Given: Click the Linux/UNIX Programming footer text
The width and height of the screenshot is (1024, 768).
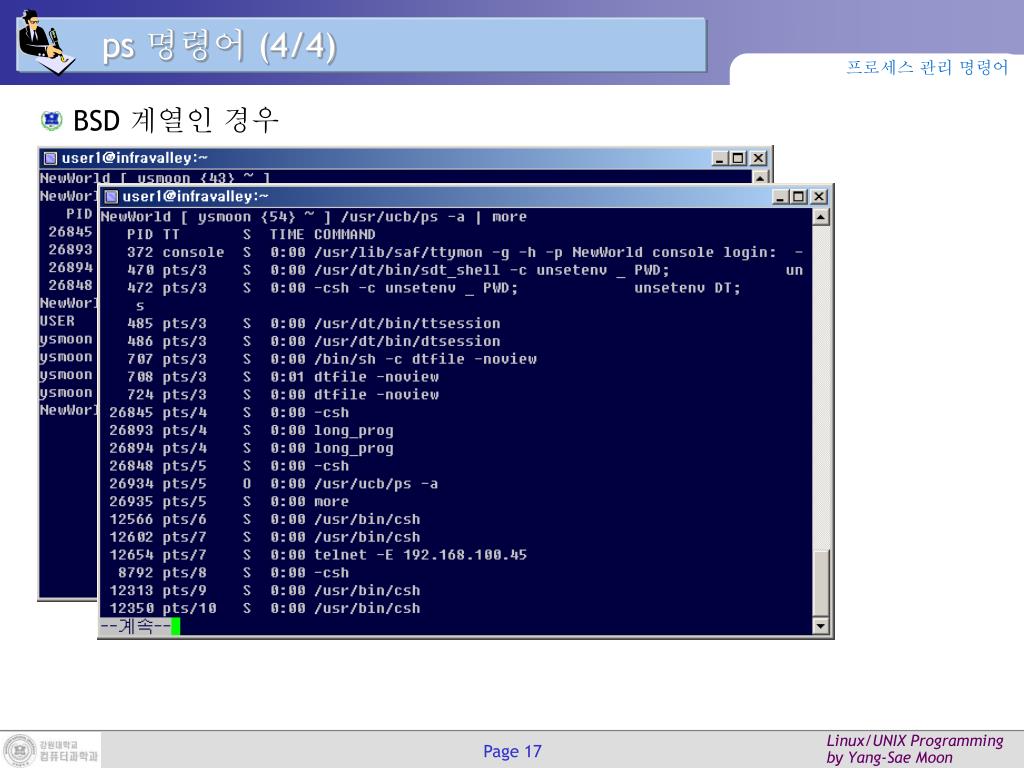Looking at the screenshot, I should [914, 741].
